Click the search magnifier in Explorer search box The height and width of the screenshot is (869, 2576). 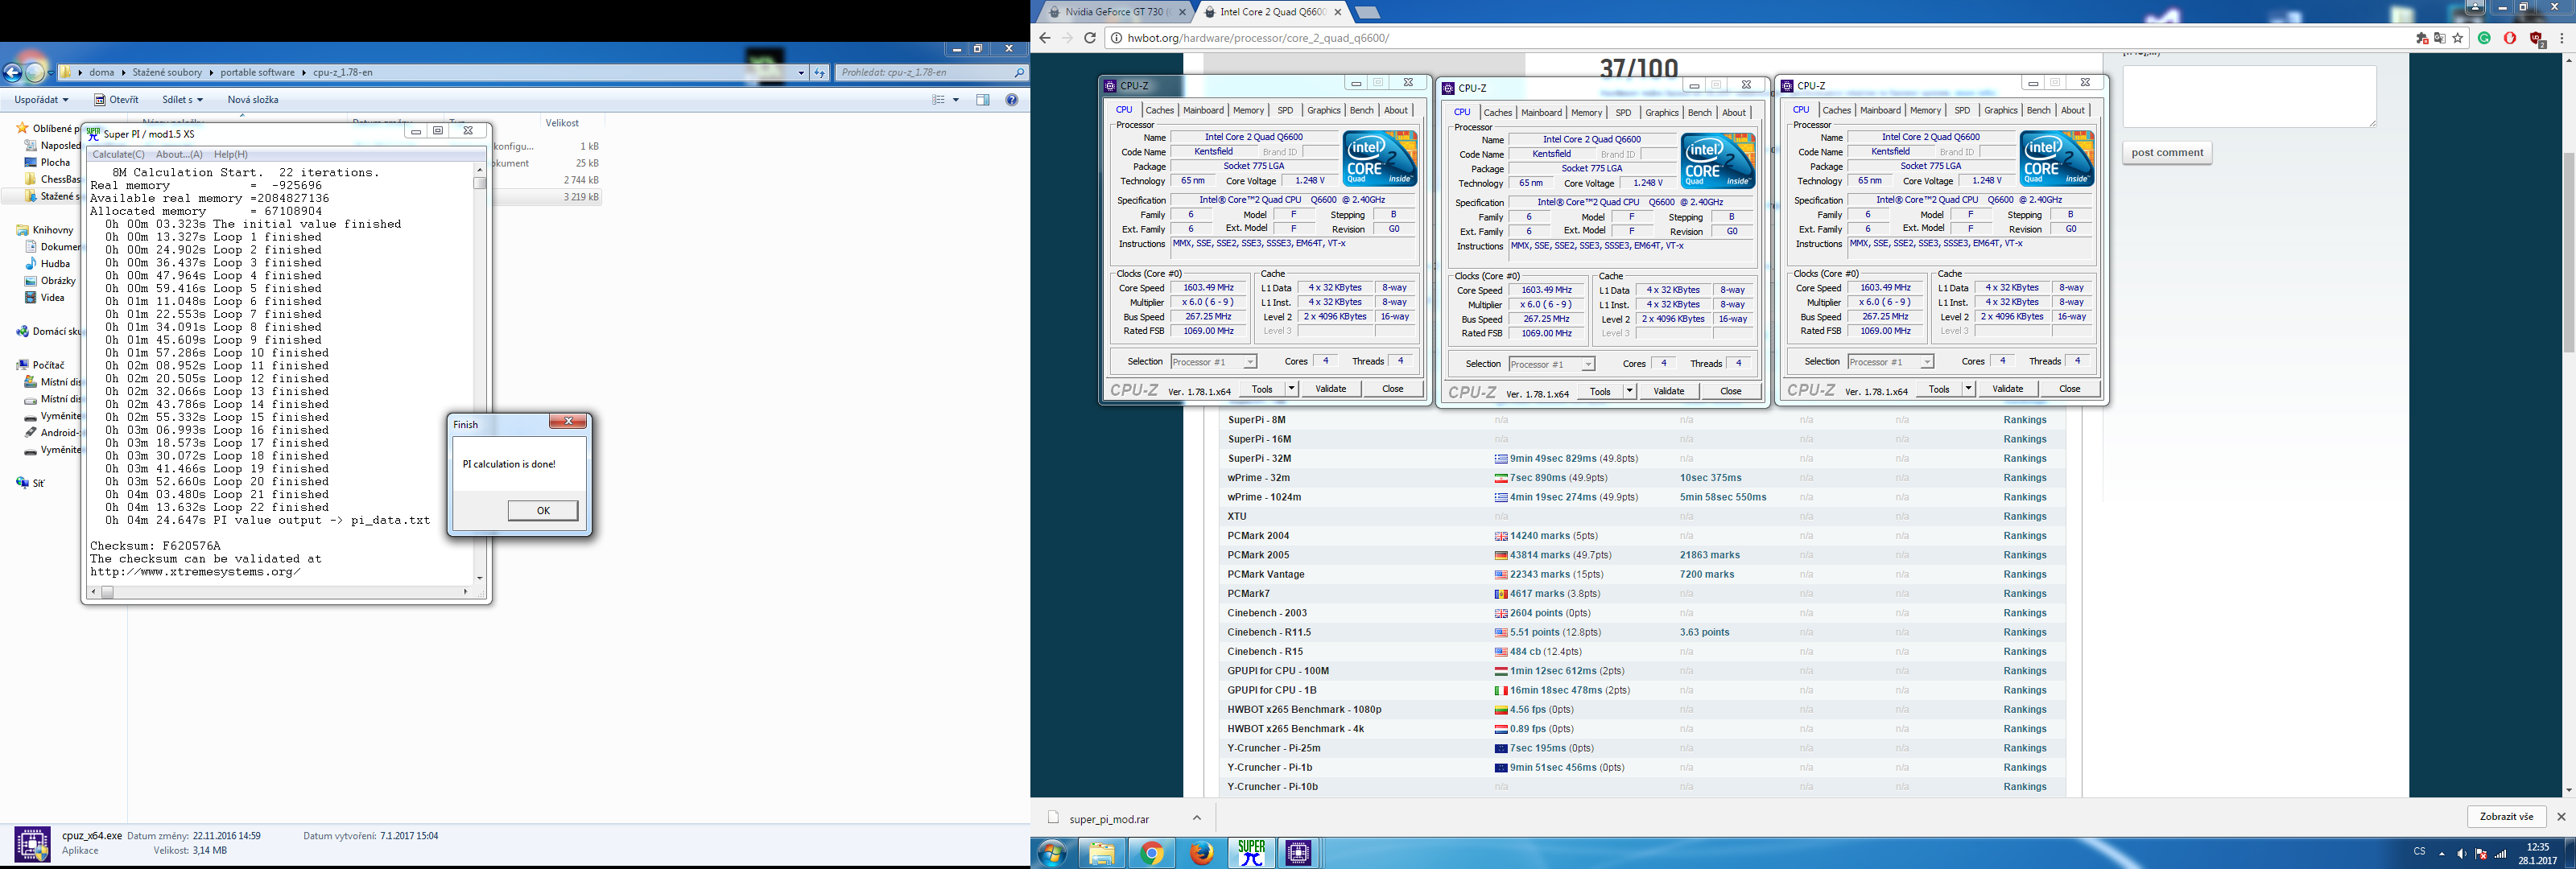[x=1019, y=72]
